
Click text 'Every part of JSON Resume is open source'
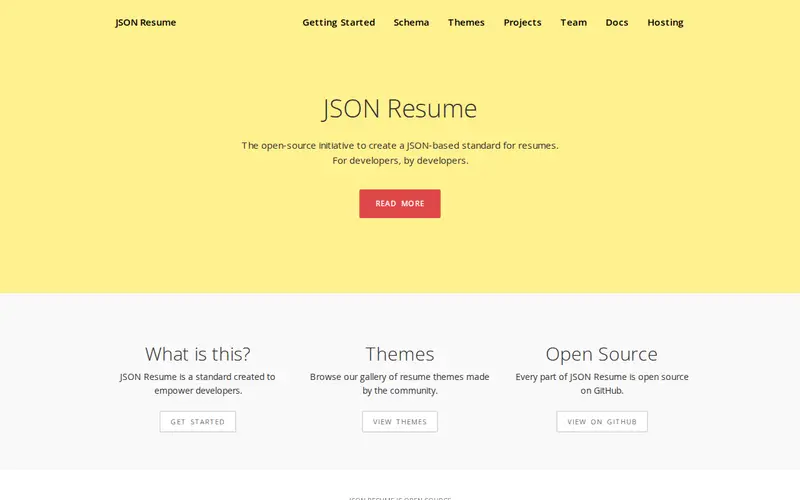click(x=602, y=377)
